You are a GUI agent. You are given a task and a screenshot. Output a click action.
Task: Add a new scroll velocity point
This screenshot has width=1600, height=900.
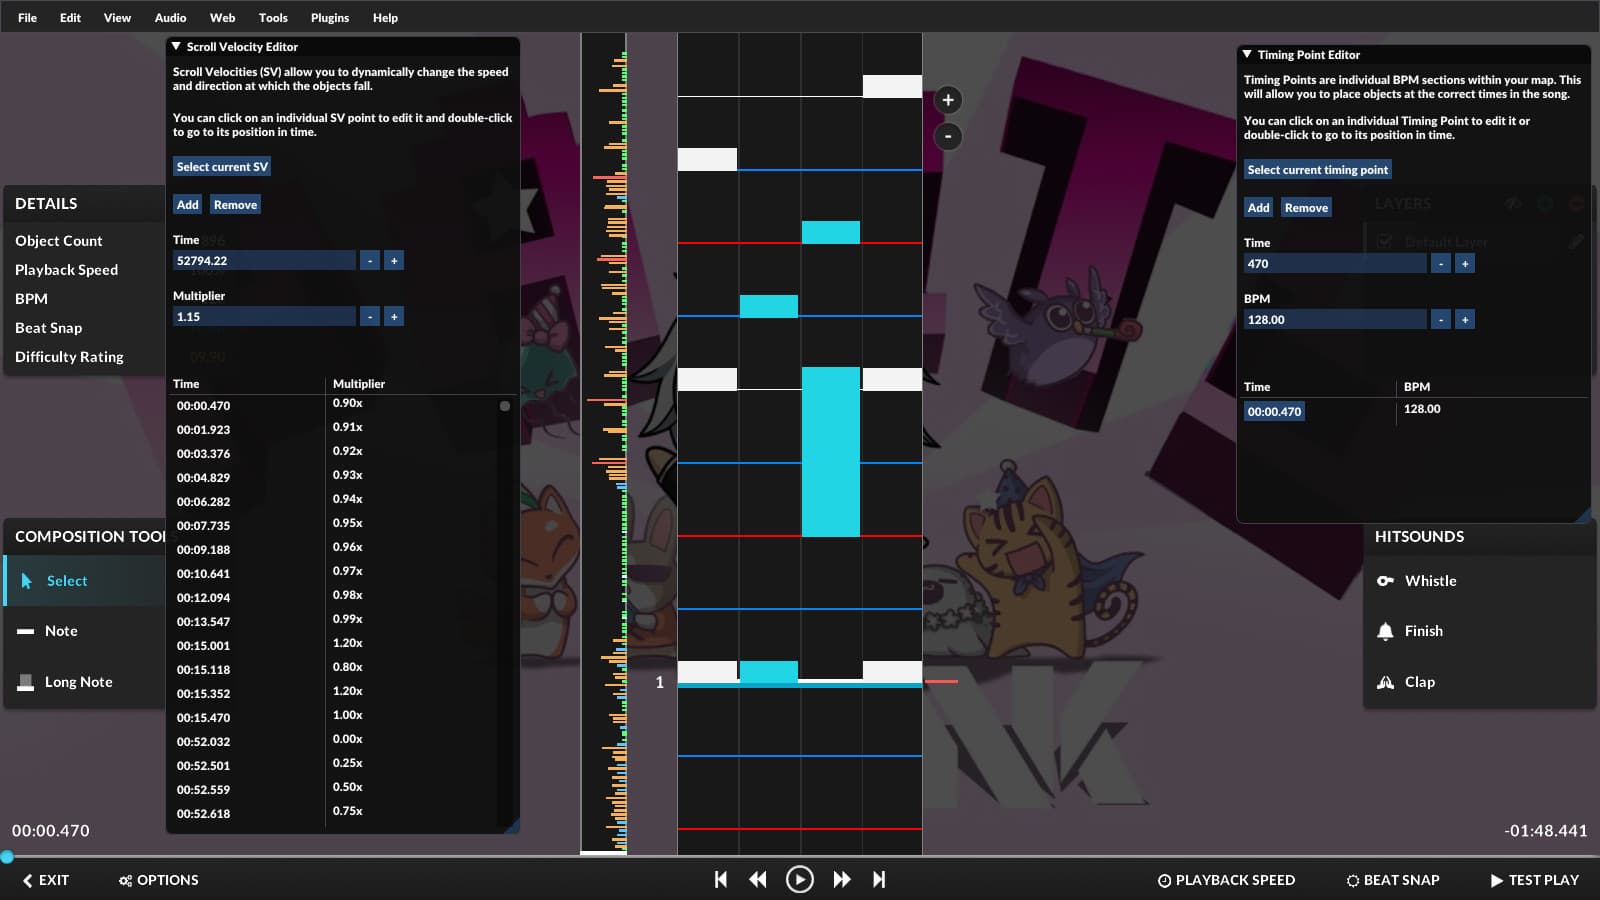click(x=187, y=205)
